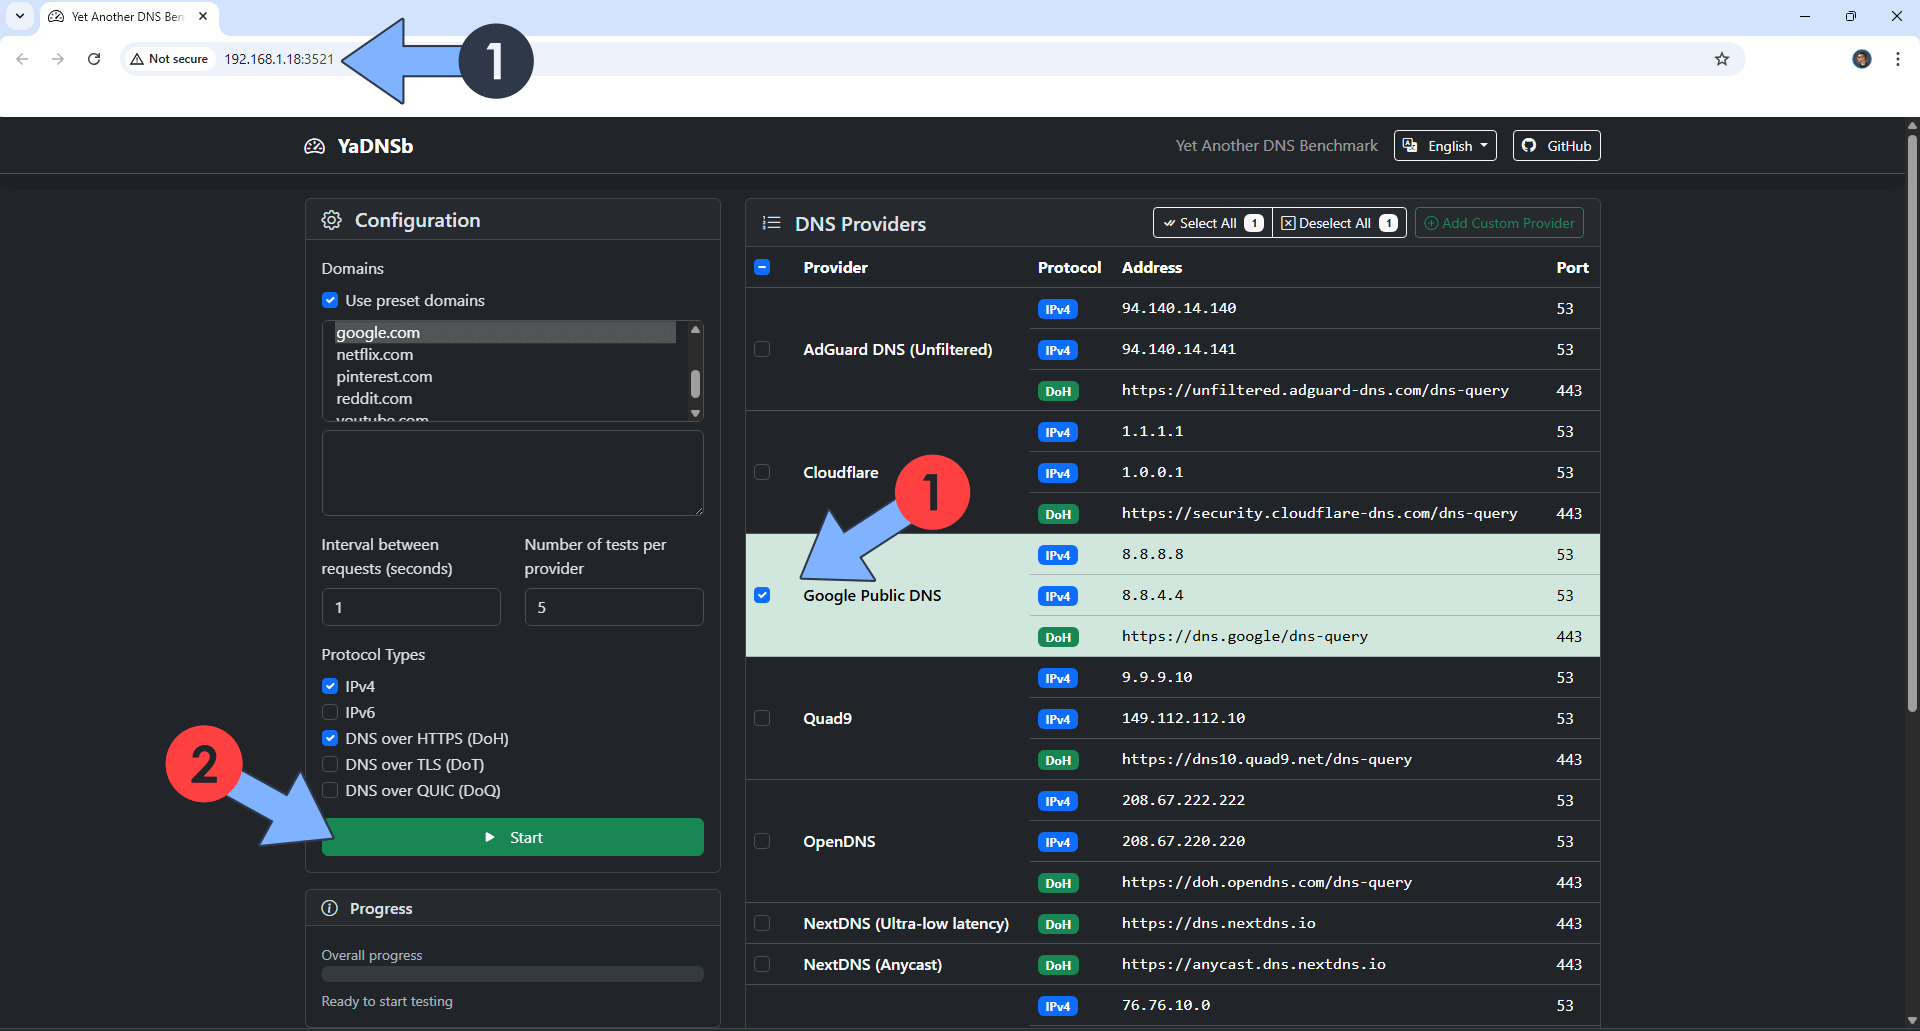Screen dimensions: 1920x1031
Task: Click the number of tests per provider field
Action: 614,607
